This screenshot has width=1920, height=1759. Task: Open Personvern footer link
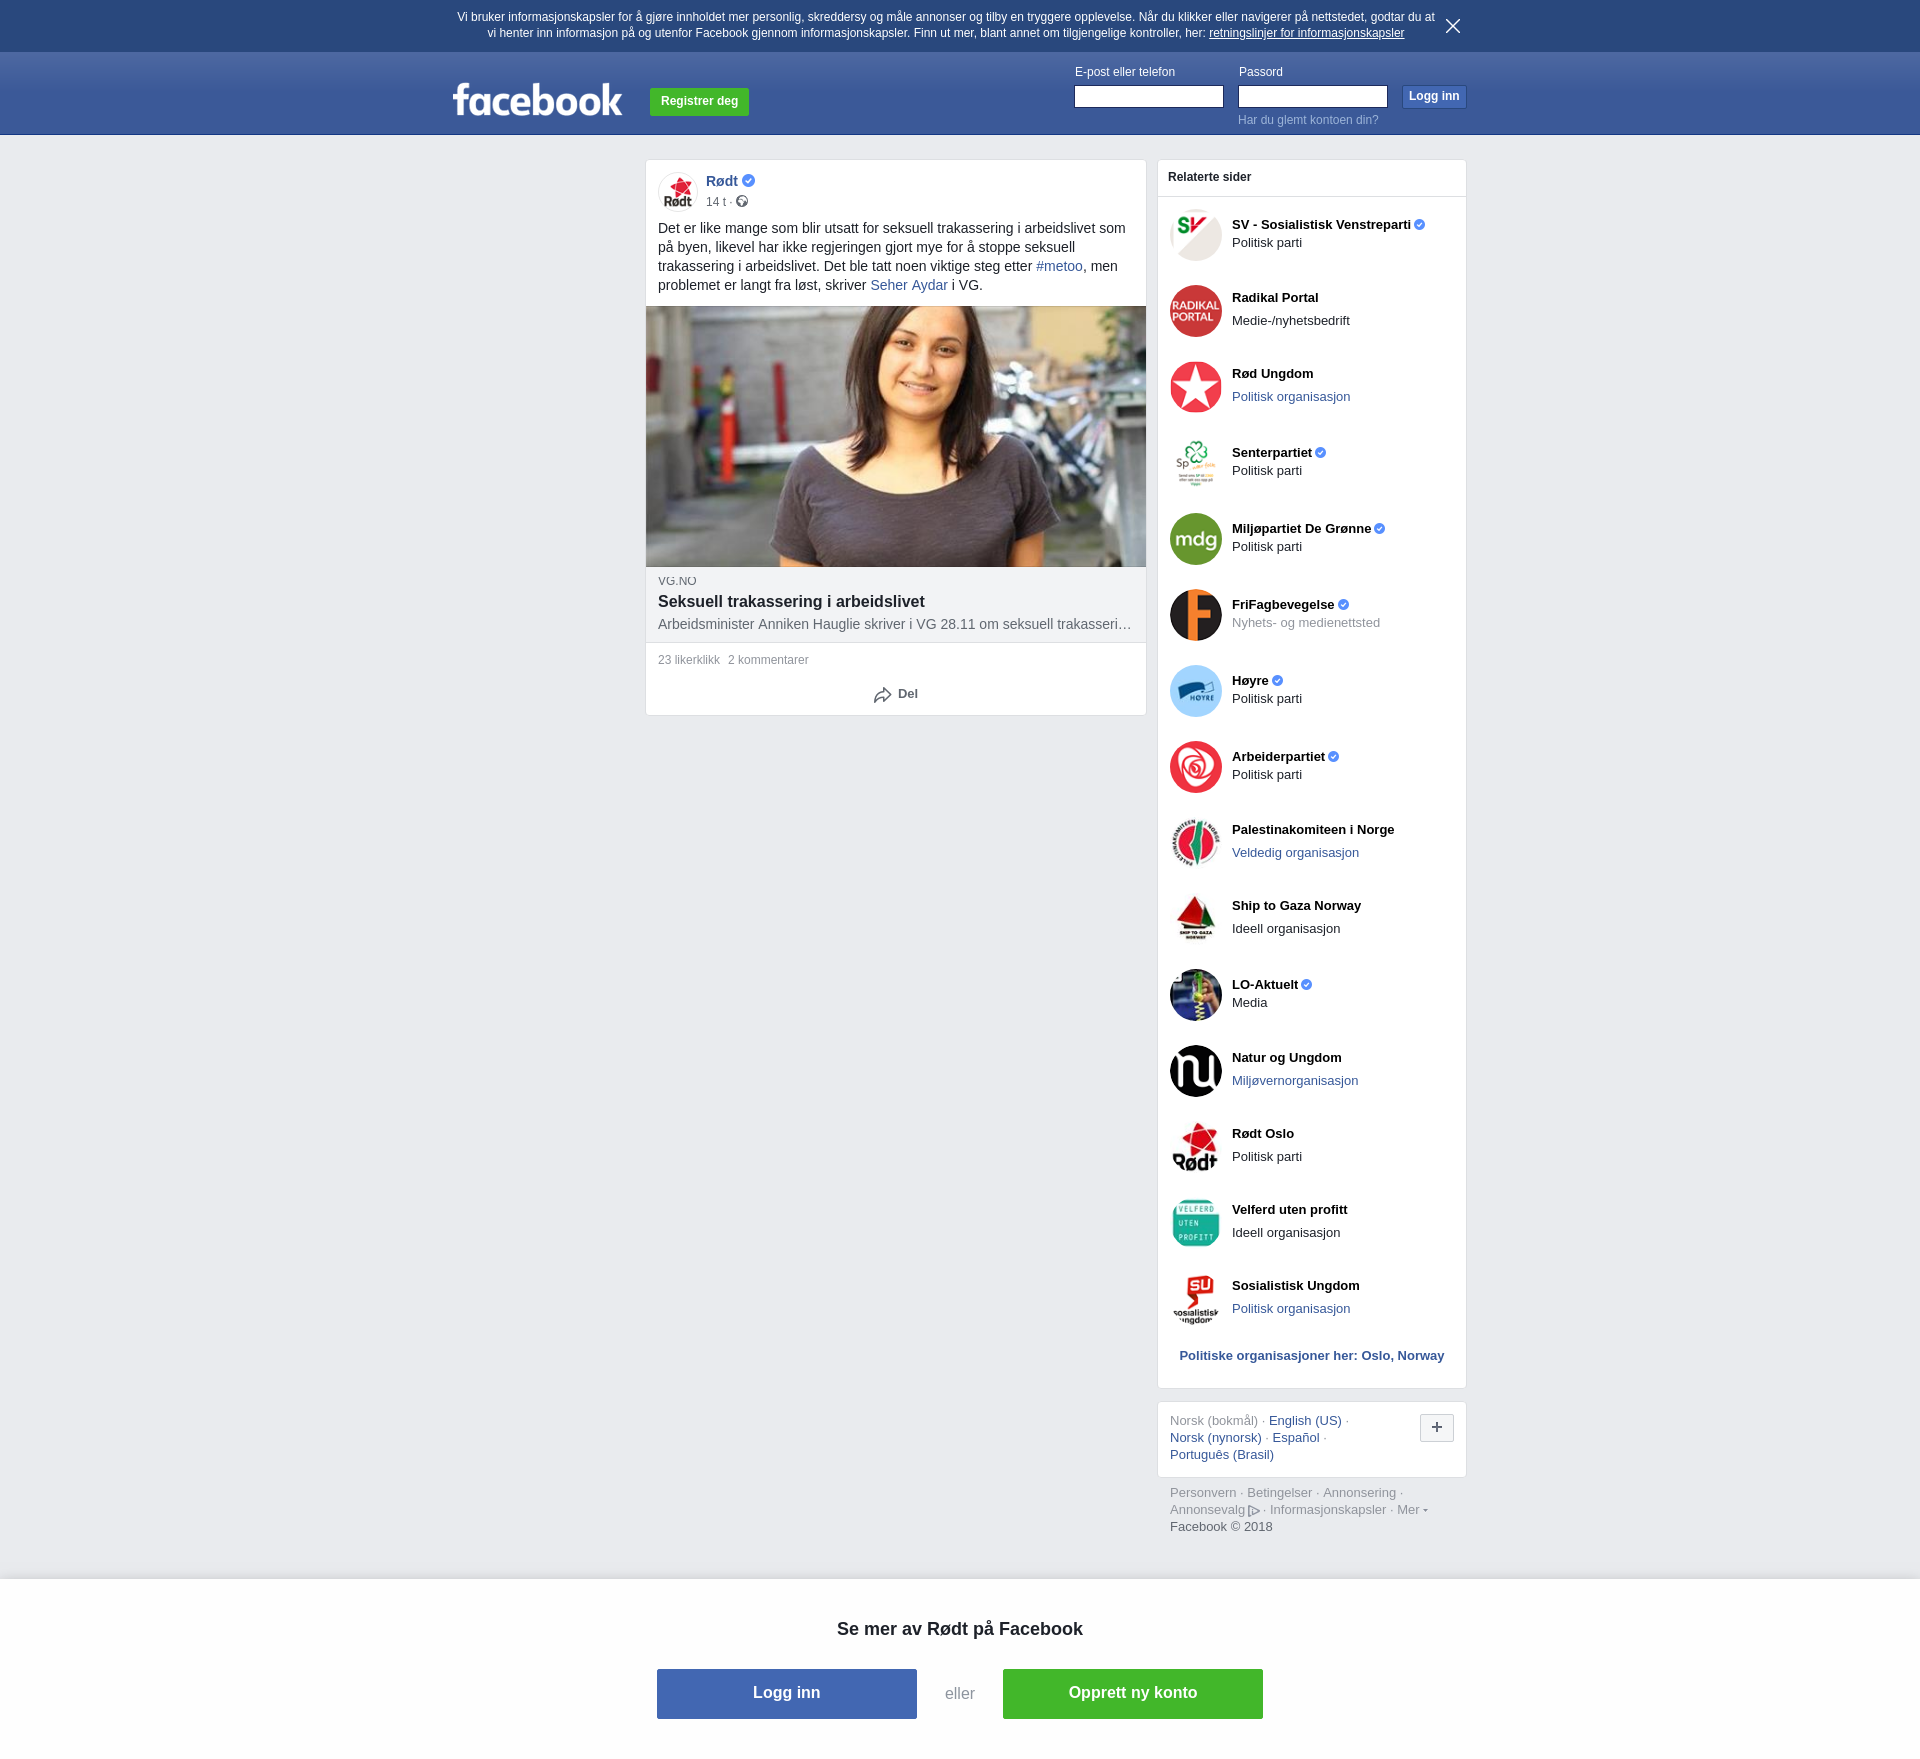tap(1203, 1493)
